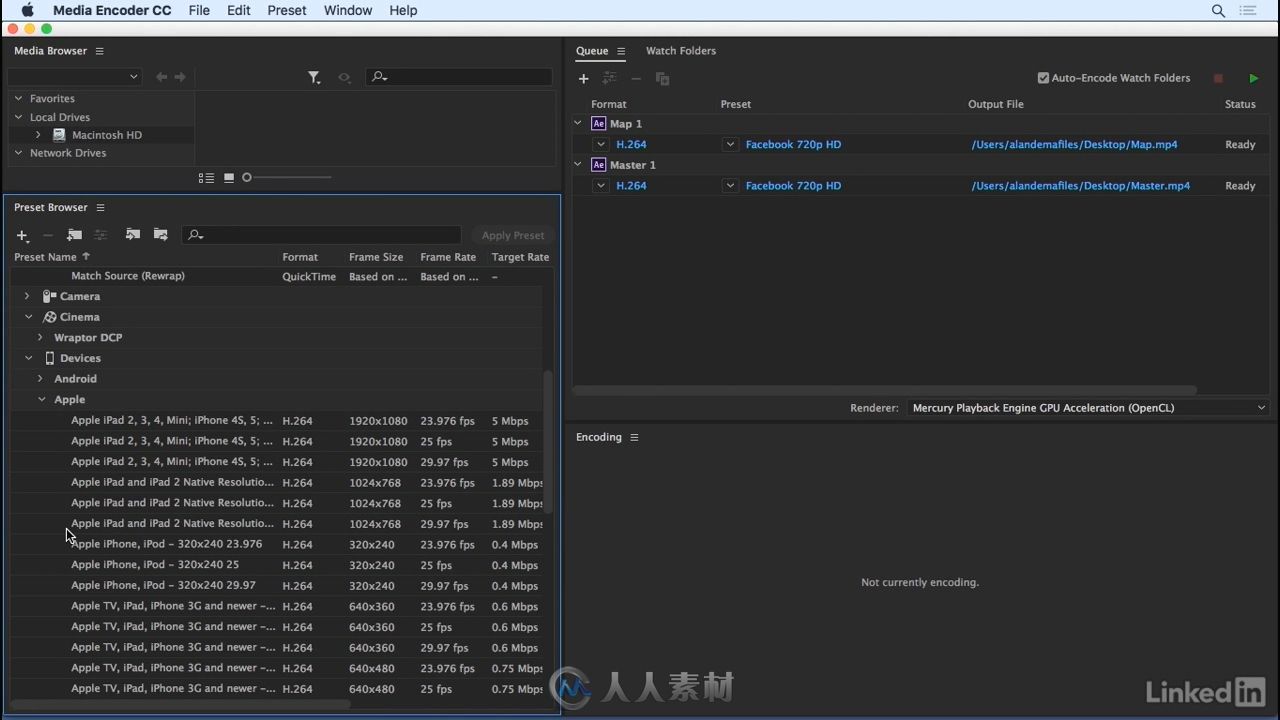This screenshot has width=1280, height=720.
Task: Click H.264 format link under Master 1
Action: click(x=631, y=186)
